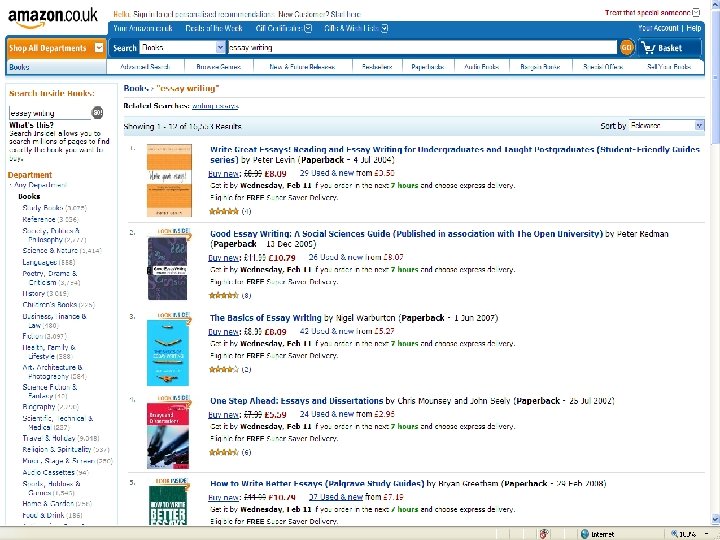Filter by Study Books department

(43, 208)
